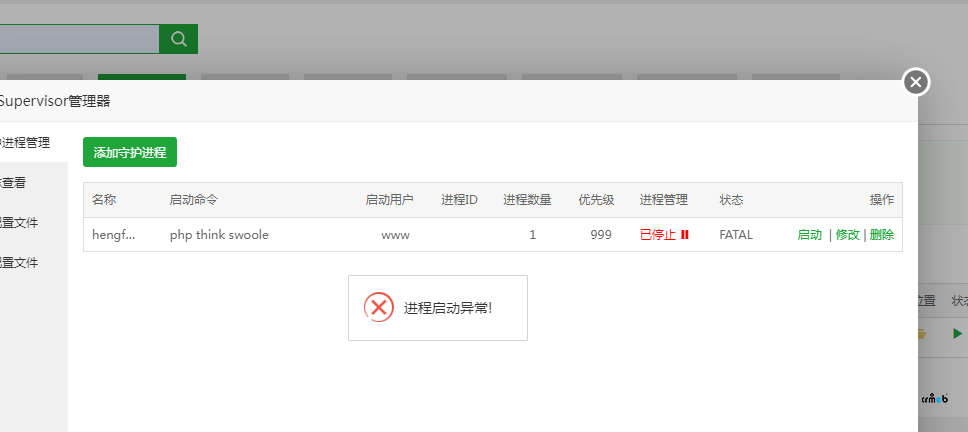Click the Supervisor管理器 dialog title
968x432 pixels.
point(54,101)
